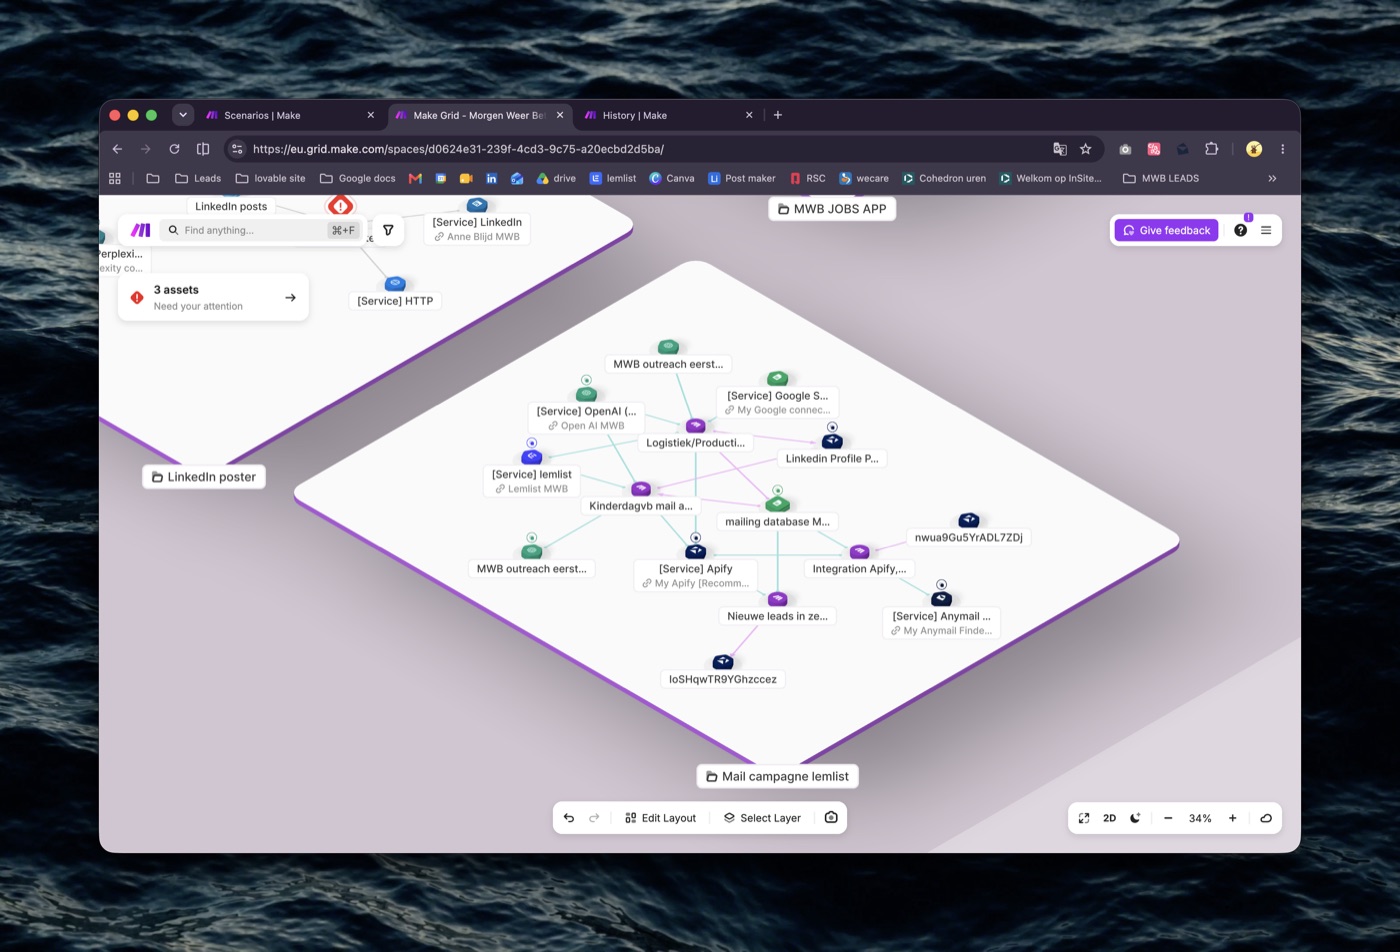Open the lemlist bookmark
Viewport: 1400px width, 952px height.
point(612,178)
